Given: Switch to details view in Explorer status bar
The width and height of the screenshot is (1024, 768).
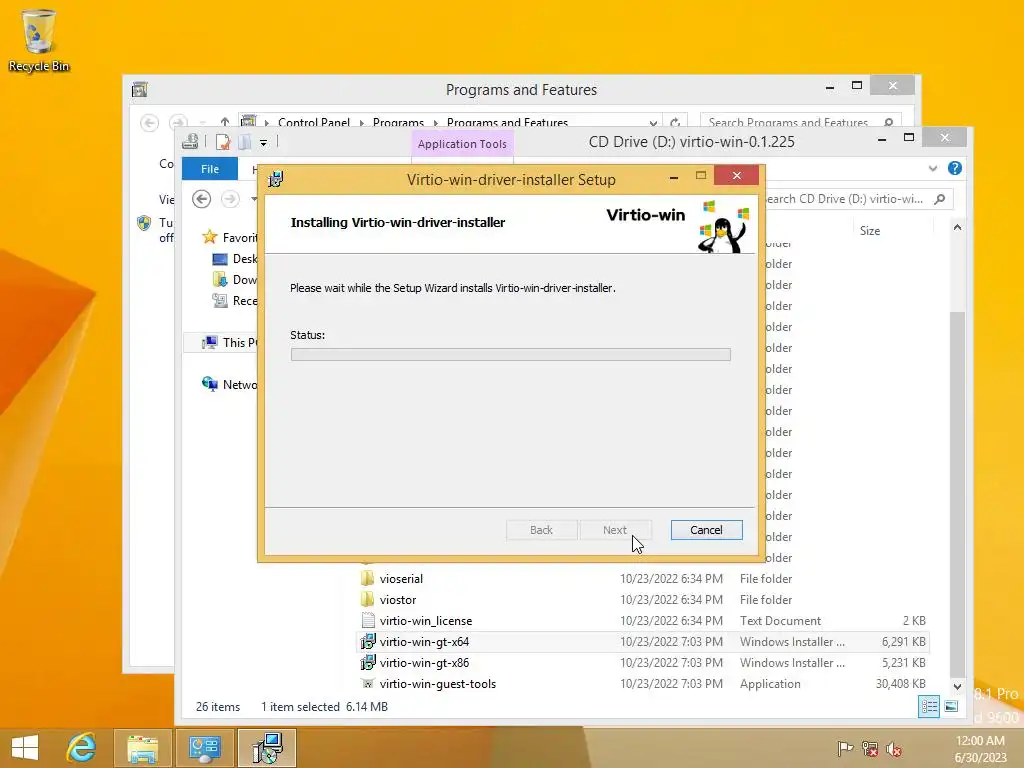Looking at the screenshot, I should 929,706.
